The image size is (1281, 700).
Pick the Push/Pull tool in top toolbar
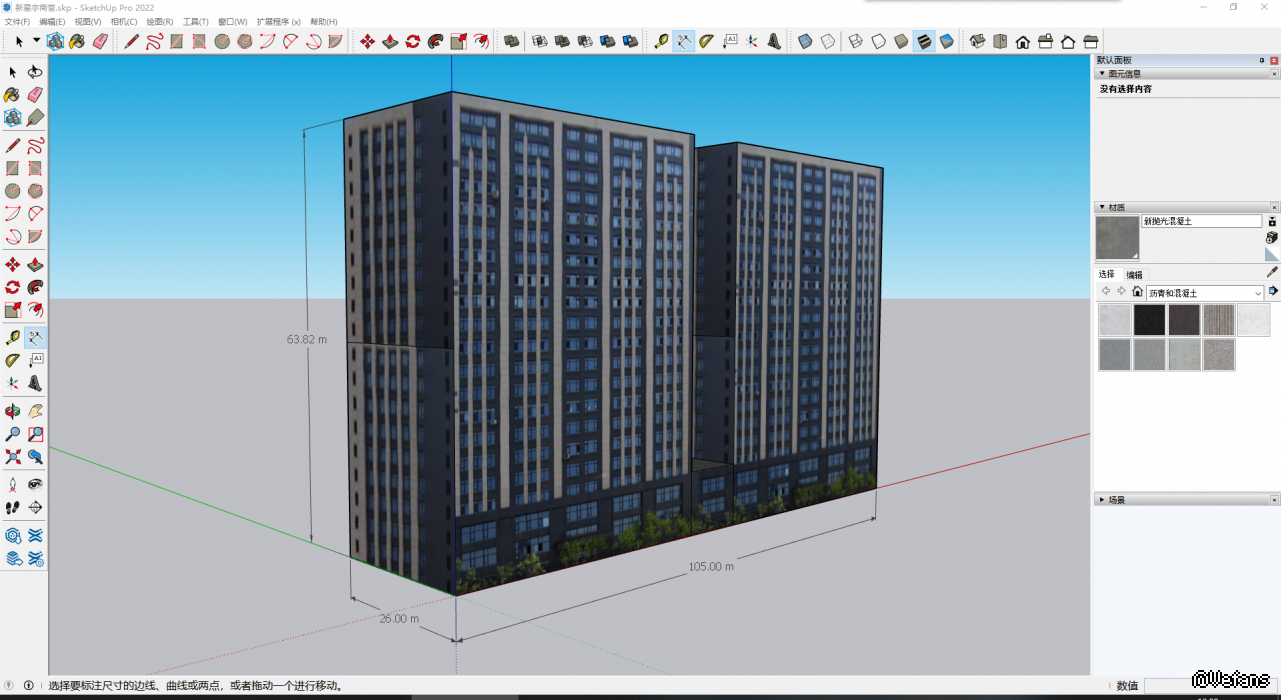point(390,41)
